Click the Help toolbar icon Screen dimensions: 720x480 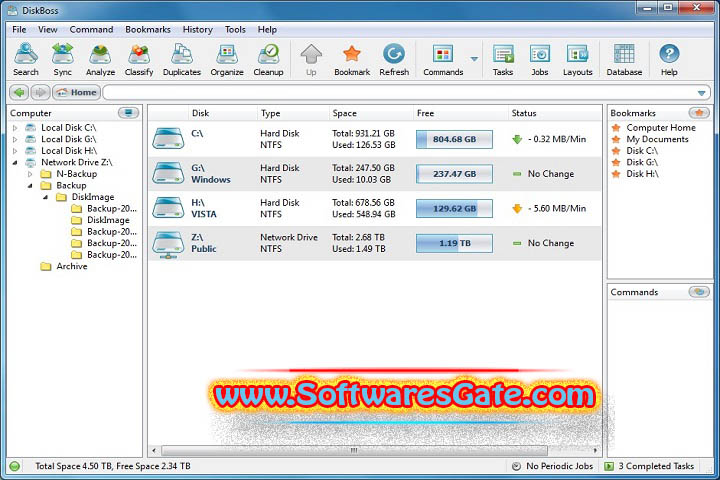point(669,59)
